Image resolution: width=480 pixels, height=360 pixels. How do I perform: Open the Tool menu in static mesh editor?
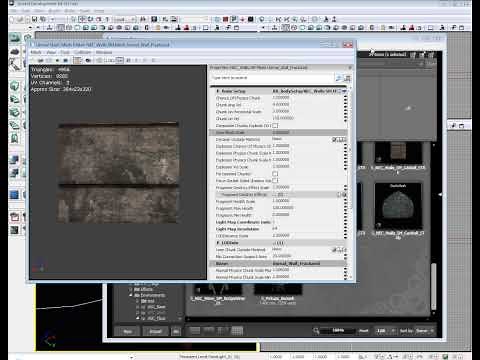point(65,52)
